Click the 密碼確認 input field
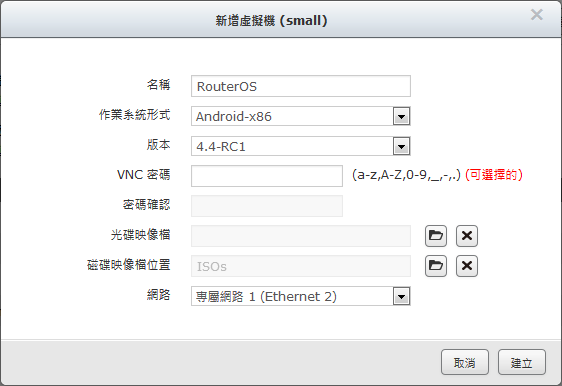This screenshot has height=386, width=562. [x=267, y=206]
